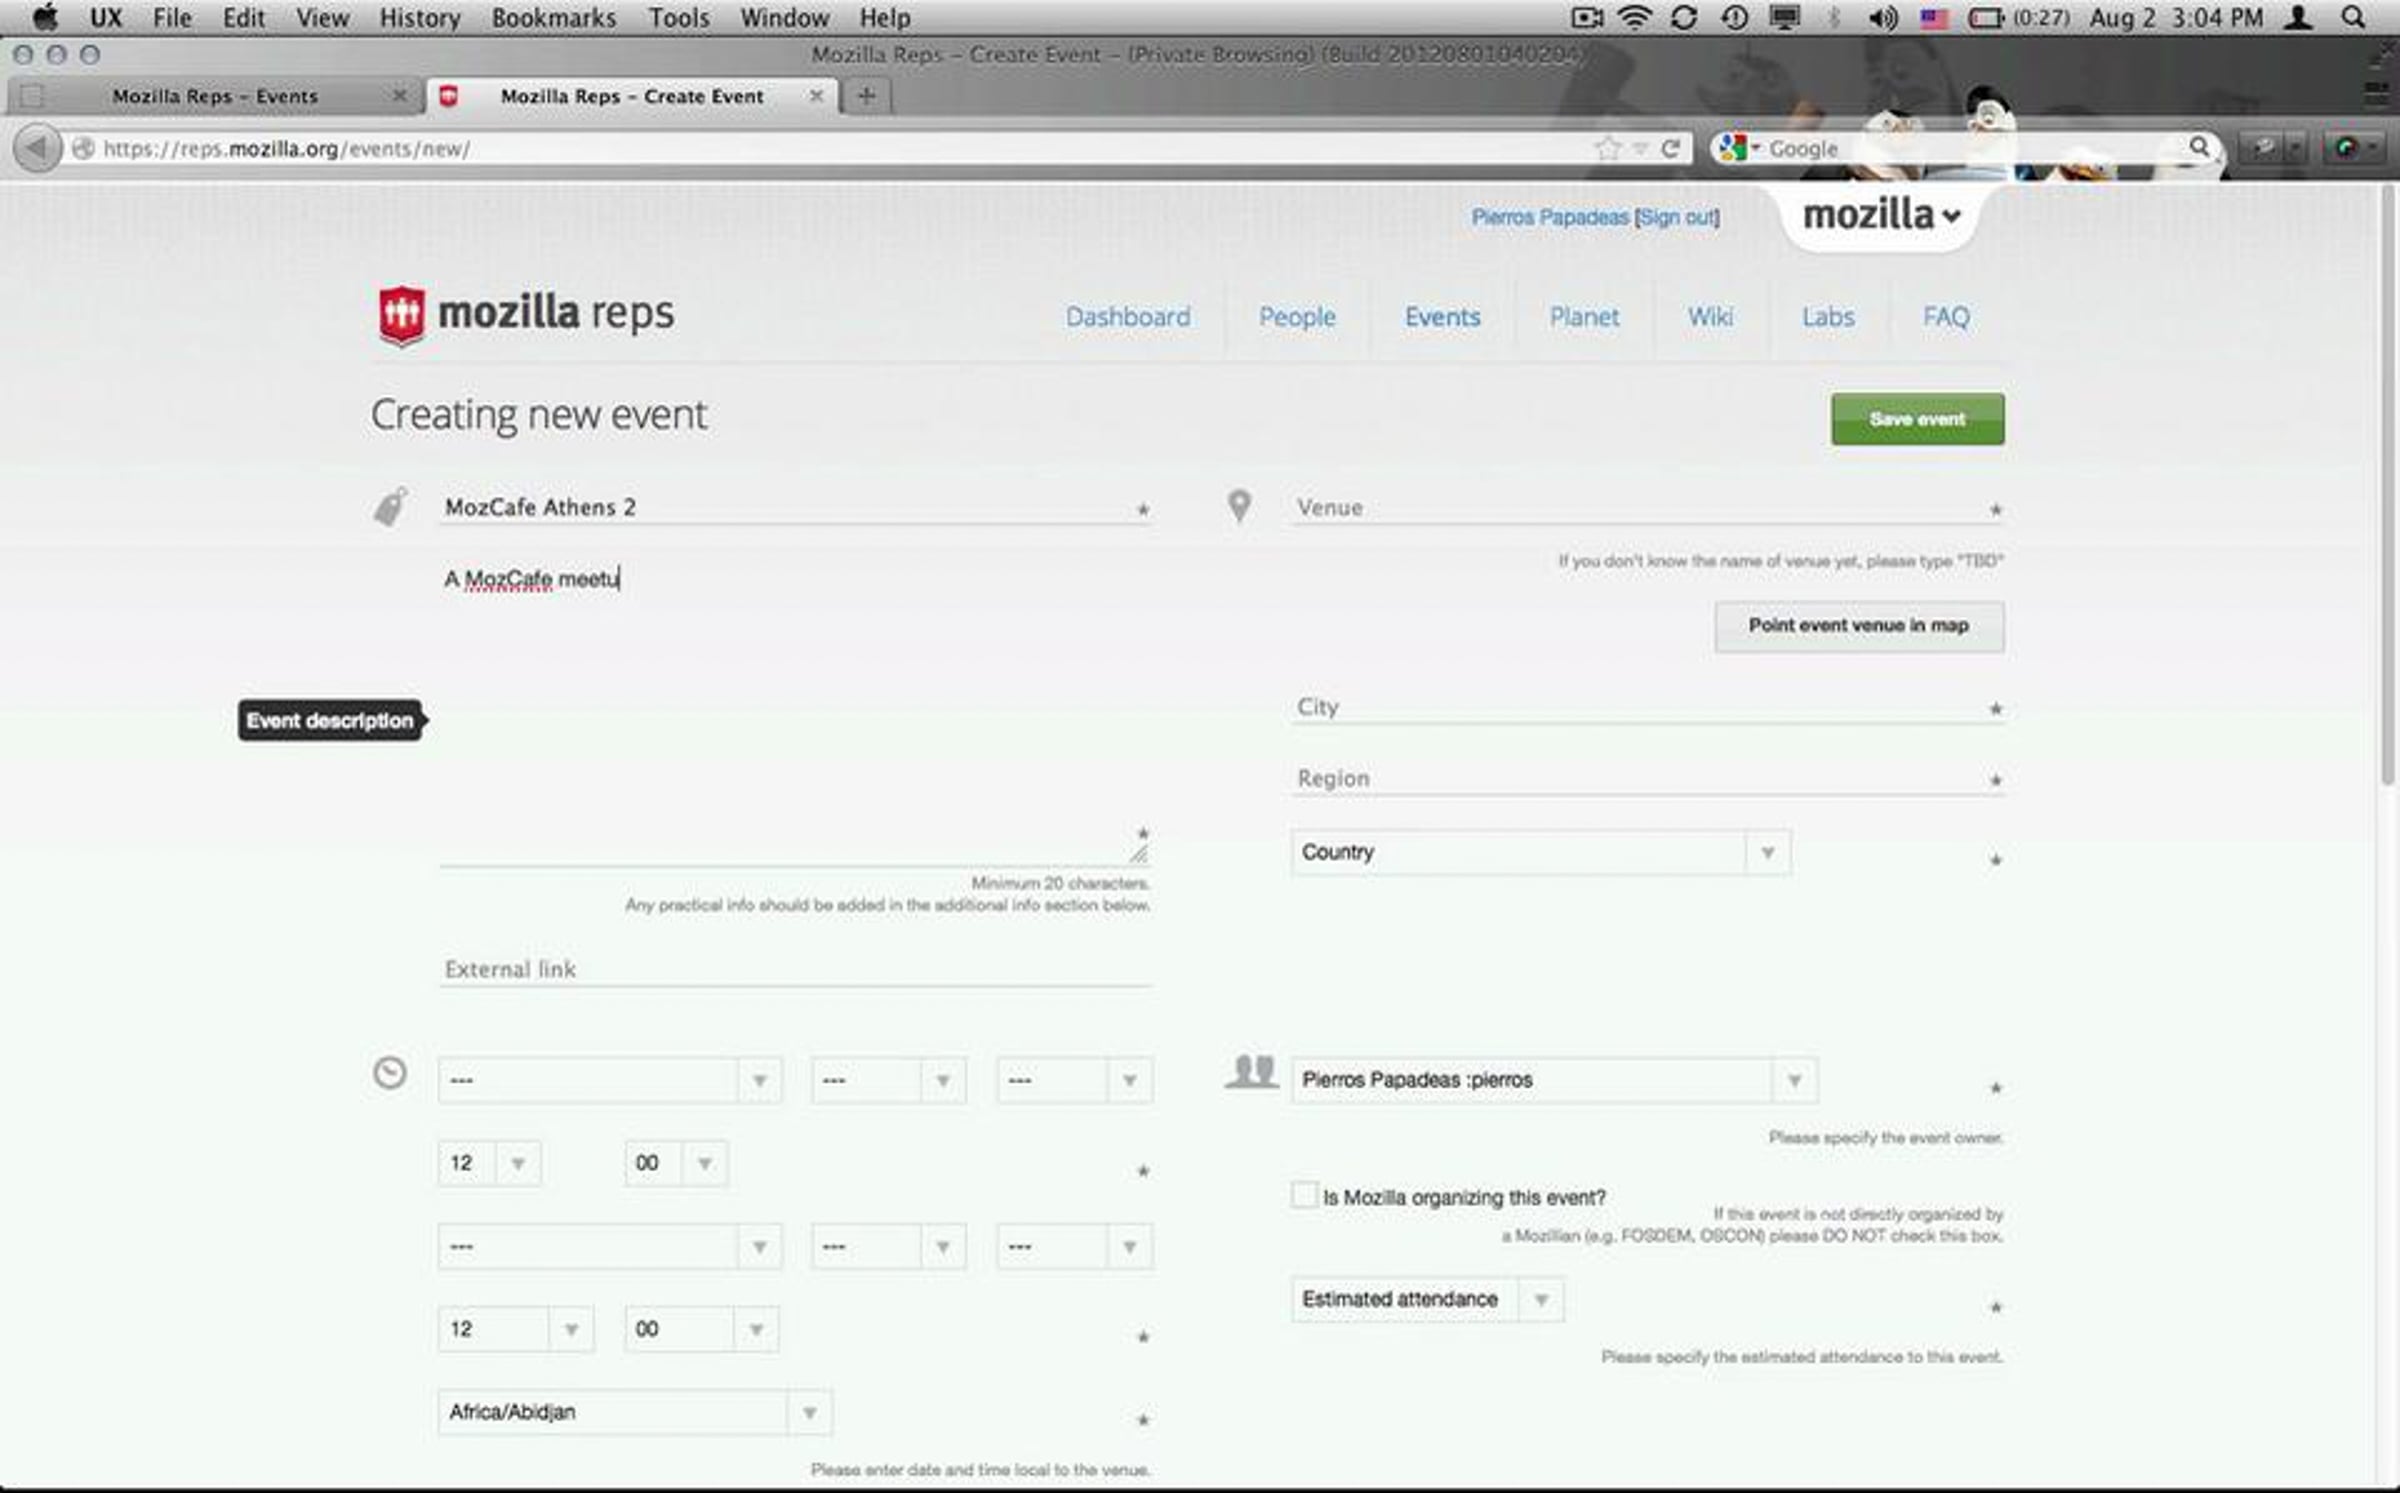Check 'Is Mozilla organizing this event?' box
This screenshot has height=1493, width=2400.
click(x=1304, y=1195)
